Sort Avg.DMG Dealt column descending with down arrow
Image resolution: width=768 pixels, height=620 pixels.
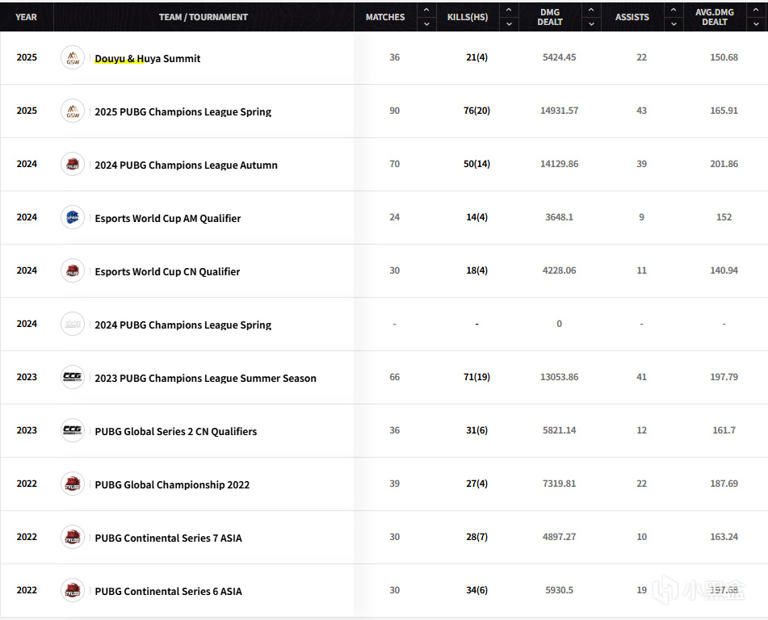tap(755, 24)
